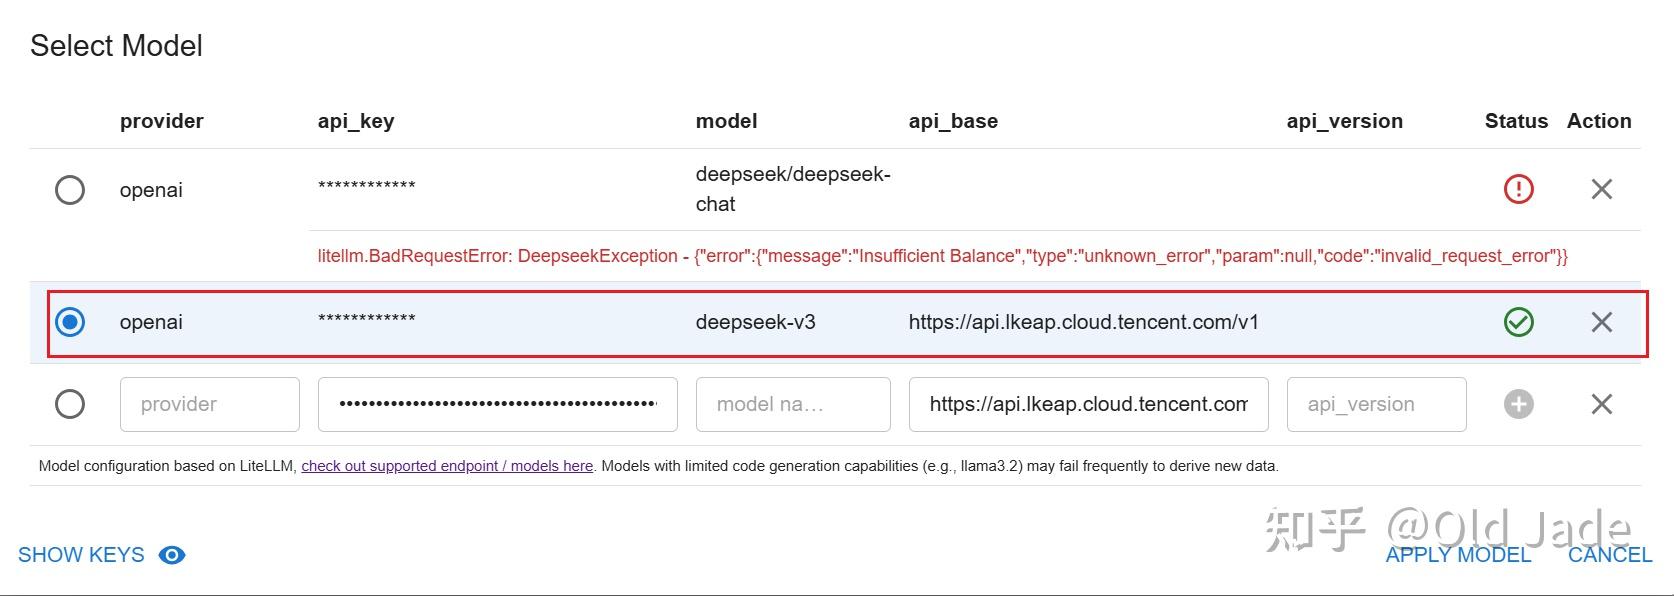
Task: Click the api_version input field
Action: pos(1375,404)
